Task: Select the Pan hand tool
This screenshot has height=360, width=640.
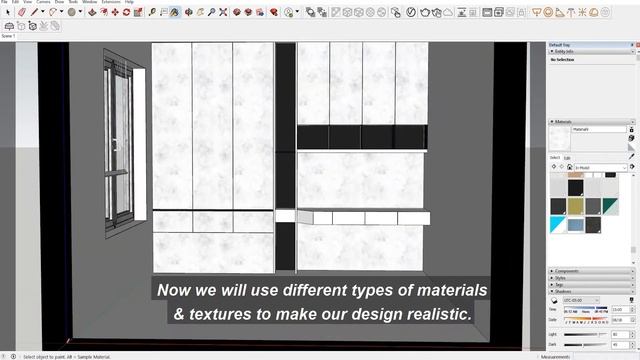Action: pyautogui.click(x=200, y=12)
